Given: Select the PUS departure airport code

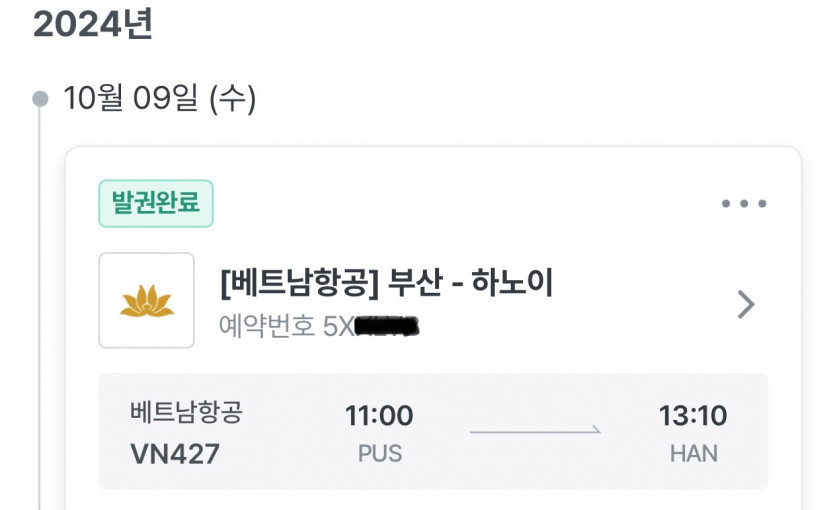Looking at the screenshot, I should click(x=379, y=453).
